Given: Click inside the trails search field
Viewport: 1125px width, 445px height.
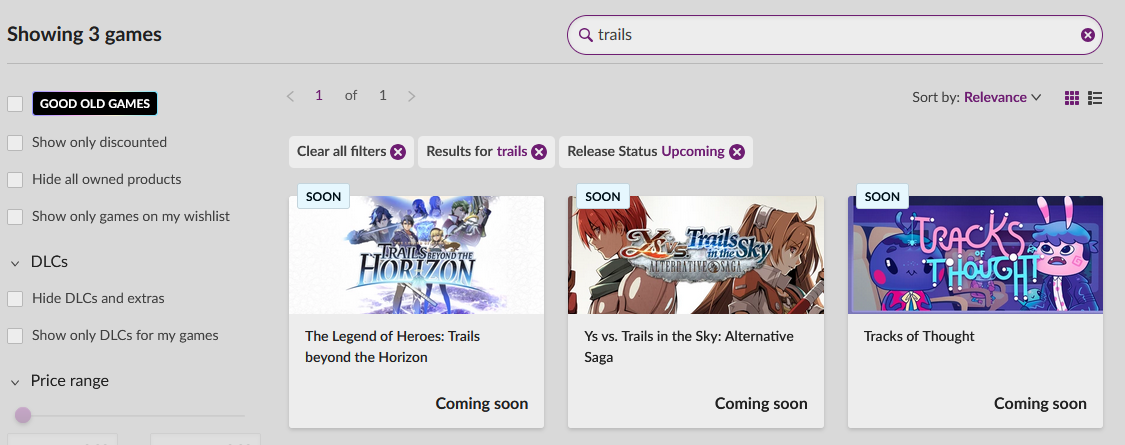Looking at the screenshot, I should [x=834, y=34].
